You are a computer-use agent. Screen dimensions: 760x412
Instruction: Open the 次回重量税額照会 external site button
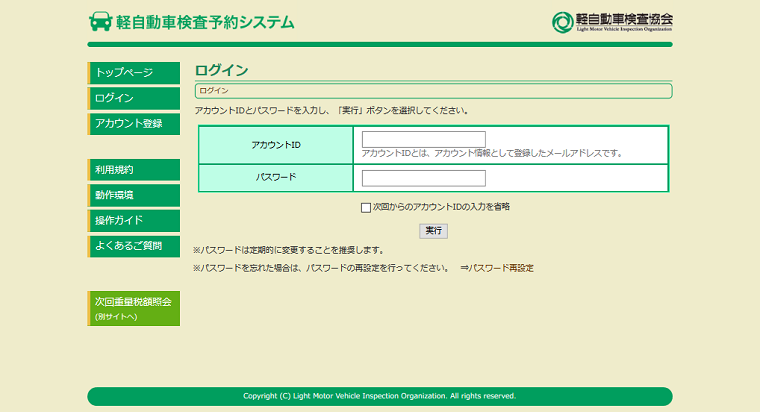(x=134, y=308)
